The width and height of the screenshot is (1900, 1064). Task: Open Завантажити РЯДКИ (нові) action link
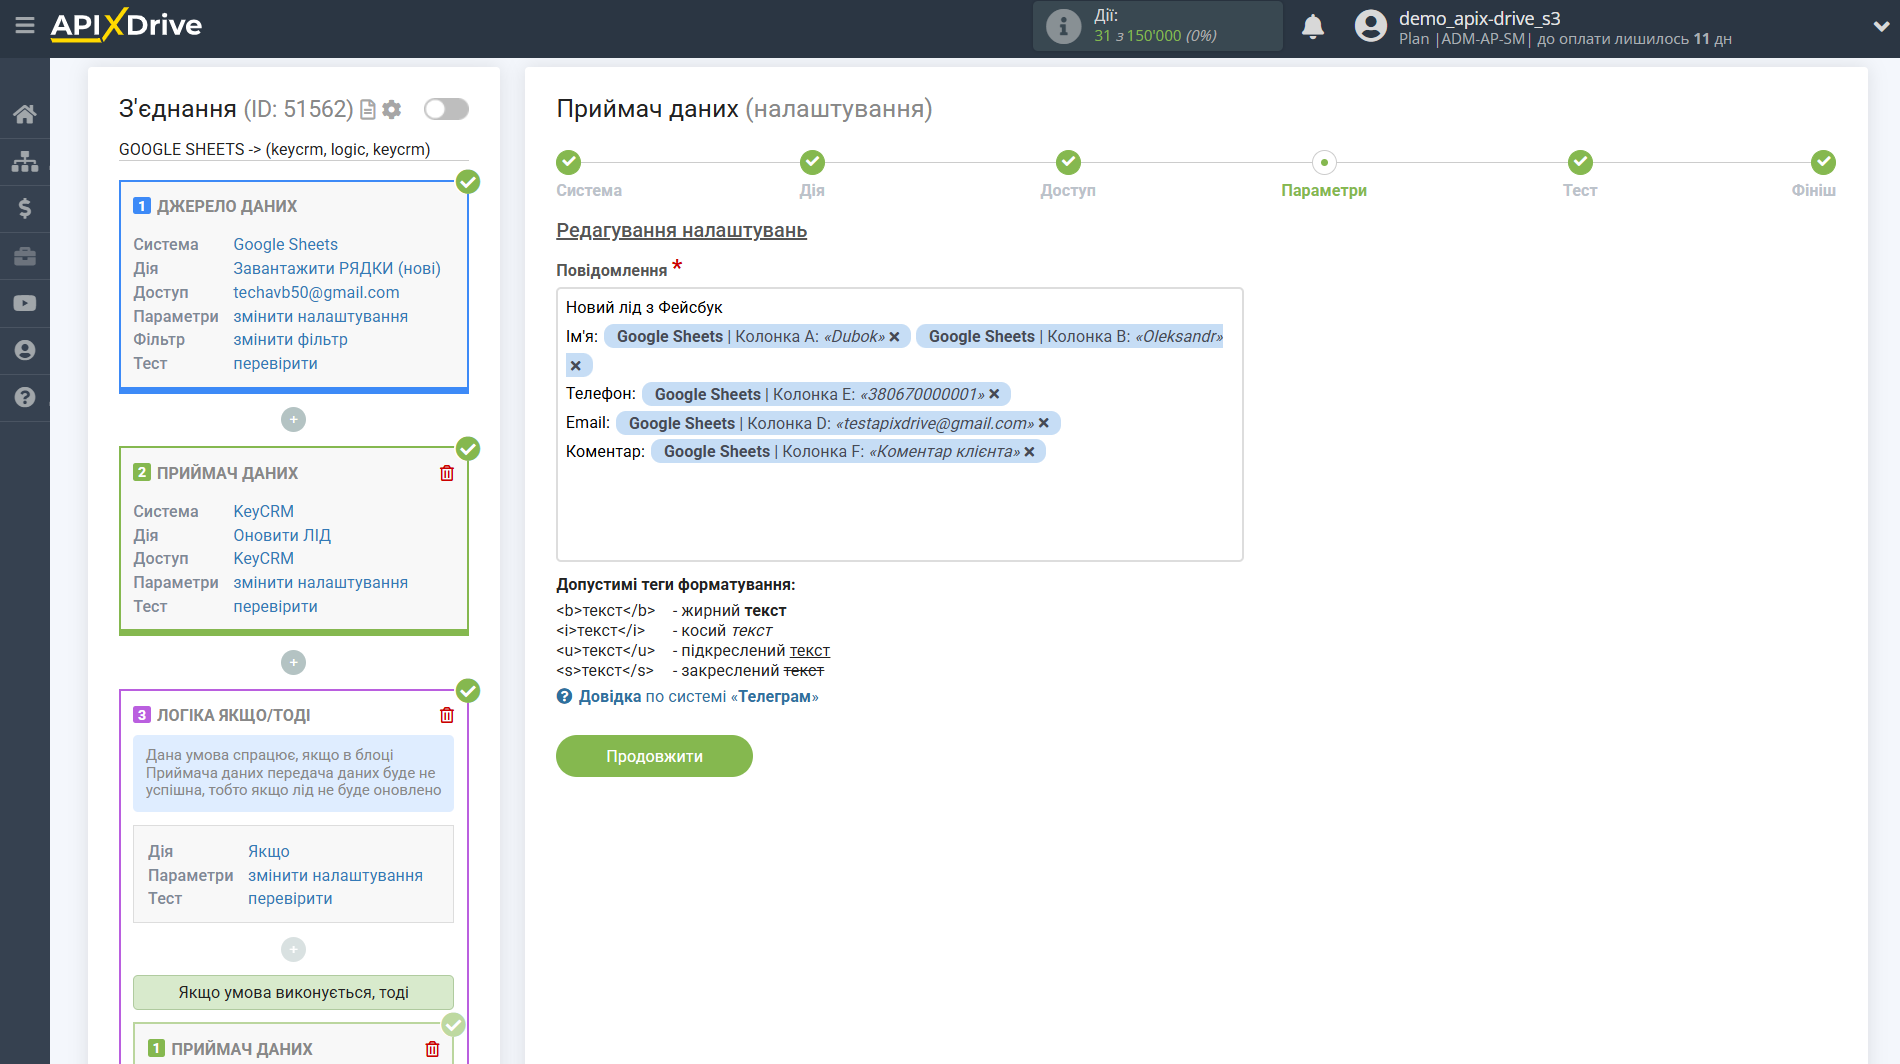point(337,268)
